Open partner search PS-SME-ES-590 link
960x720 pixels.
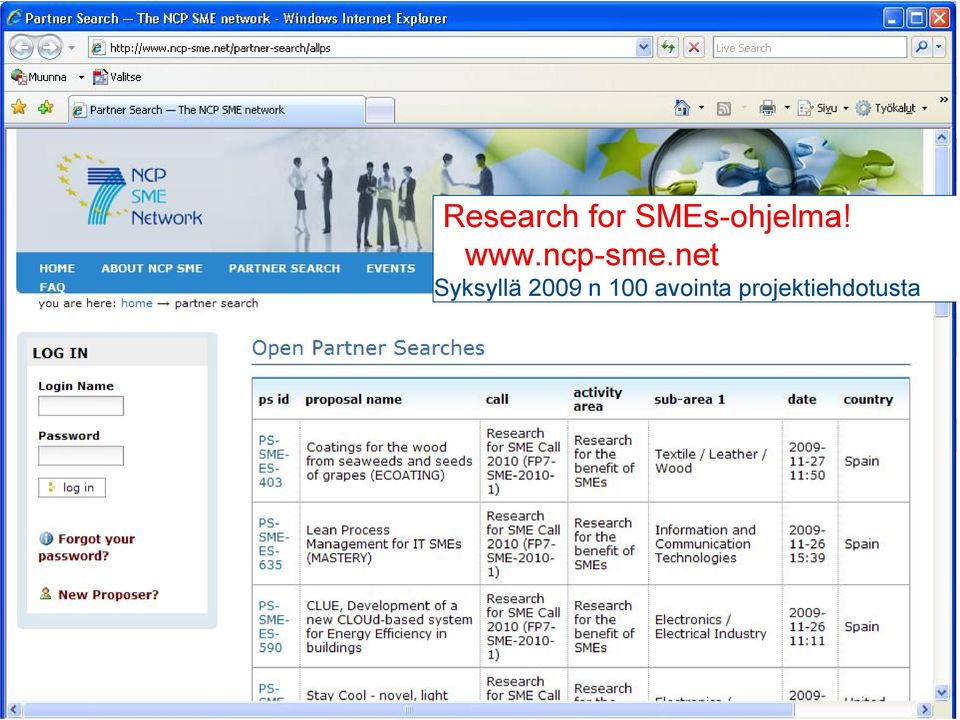coord(273,626)
